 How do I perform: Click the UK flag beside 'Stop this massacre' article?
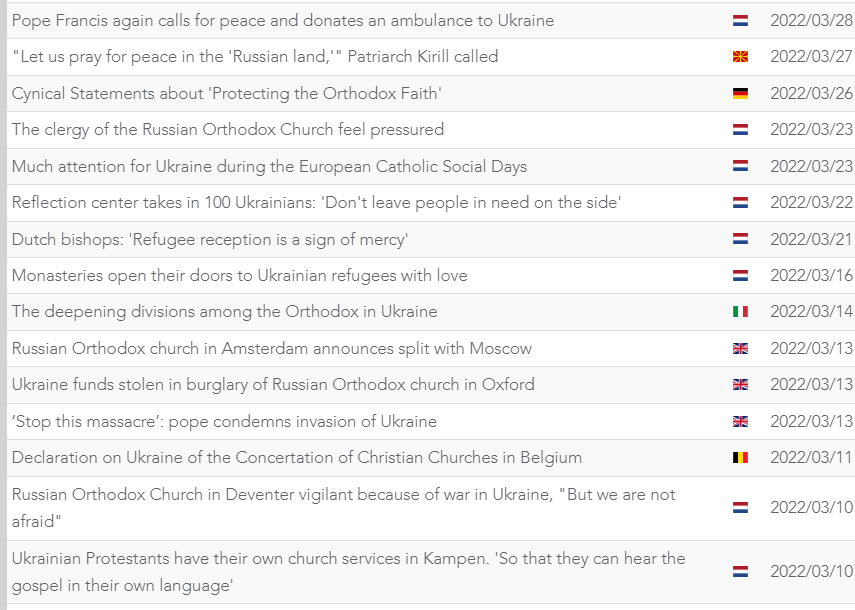[x=740, y=421]
